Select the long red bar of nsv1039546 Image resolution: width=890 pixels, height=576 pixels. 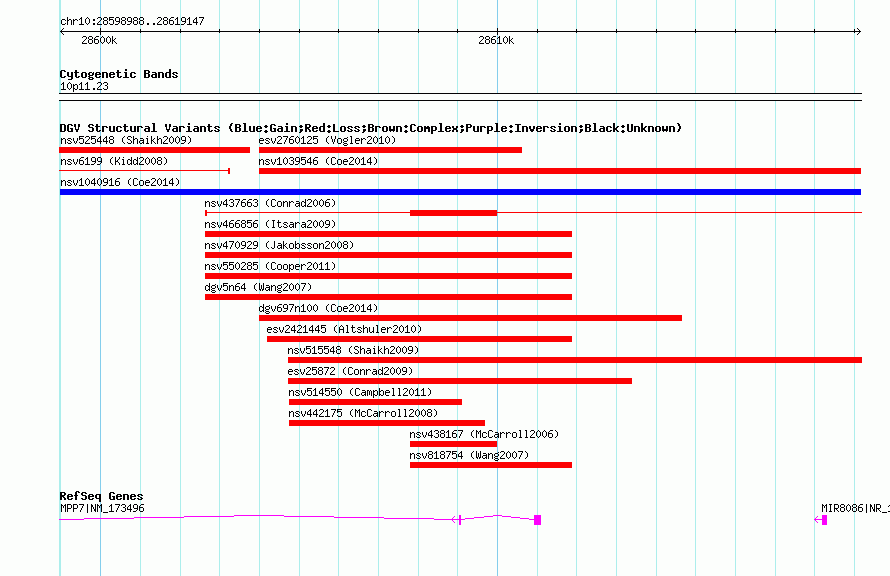(560, 171)
